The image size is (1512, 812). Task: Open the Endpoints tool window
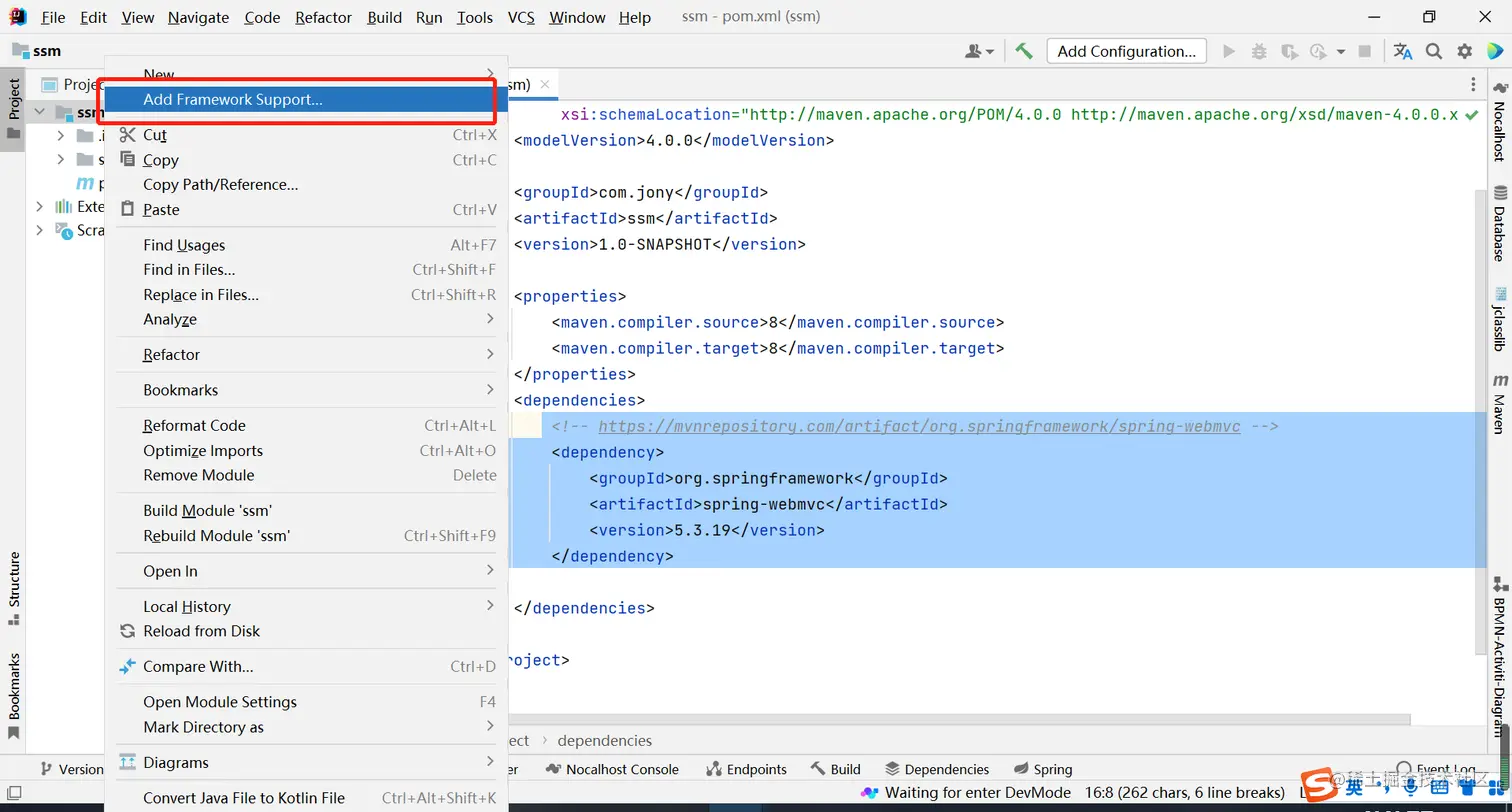pos(746,769)
